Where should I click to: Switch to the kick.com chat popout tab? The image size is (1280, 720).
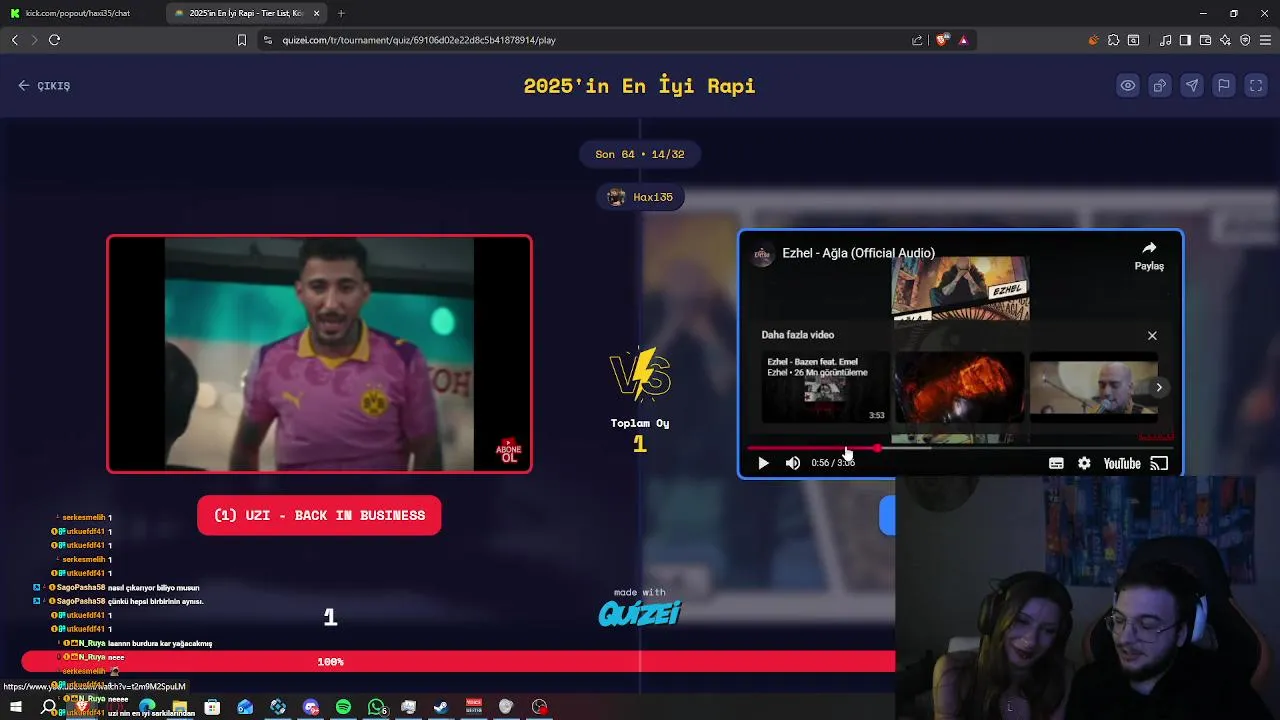pyautogui.click(x=78, y=13)
